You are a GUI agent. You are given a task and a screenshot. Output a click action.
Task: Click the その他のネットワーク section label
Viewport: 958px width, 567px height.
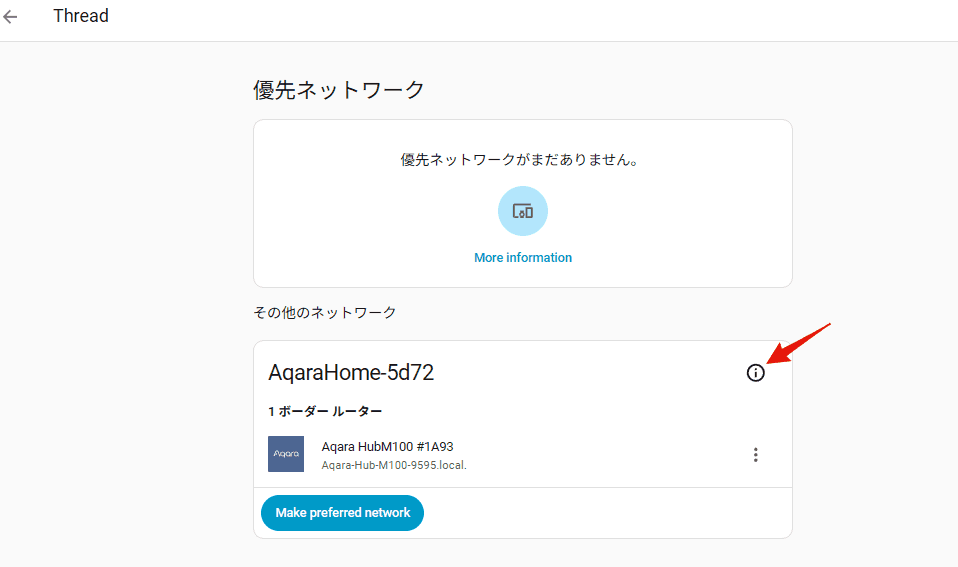[324, 312]
